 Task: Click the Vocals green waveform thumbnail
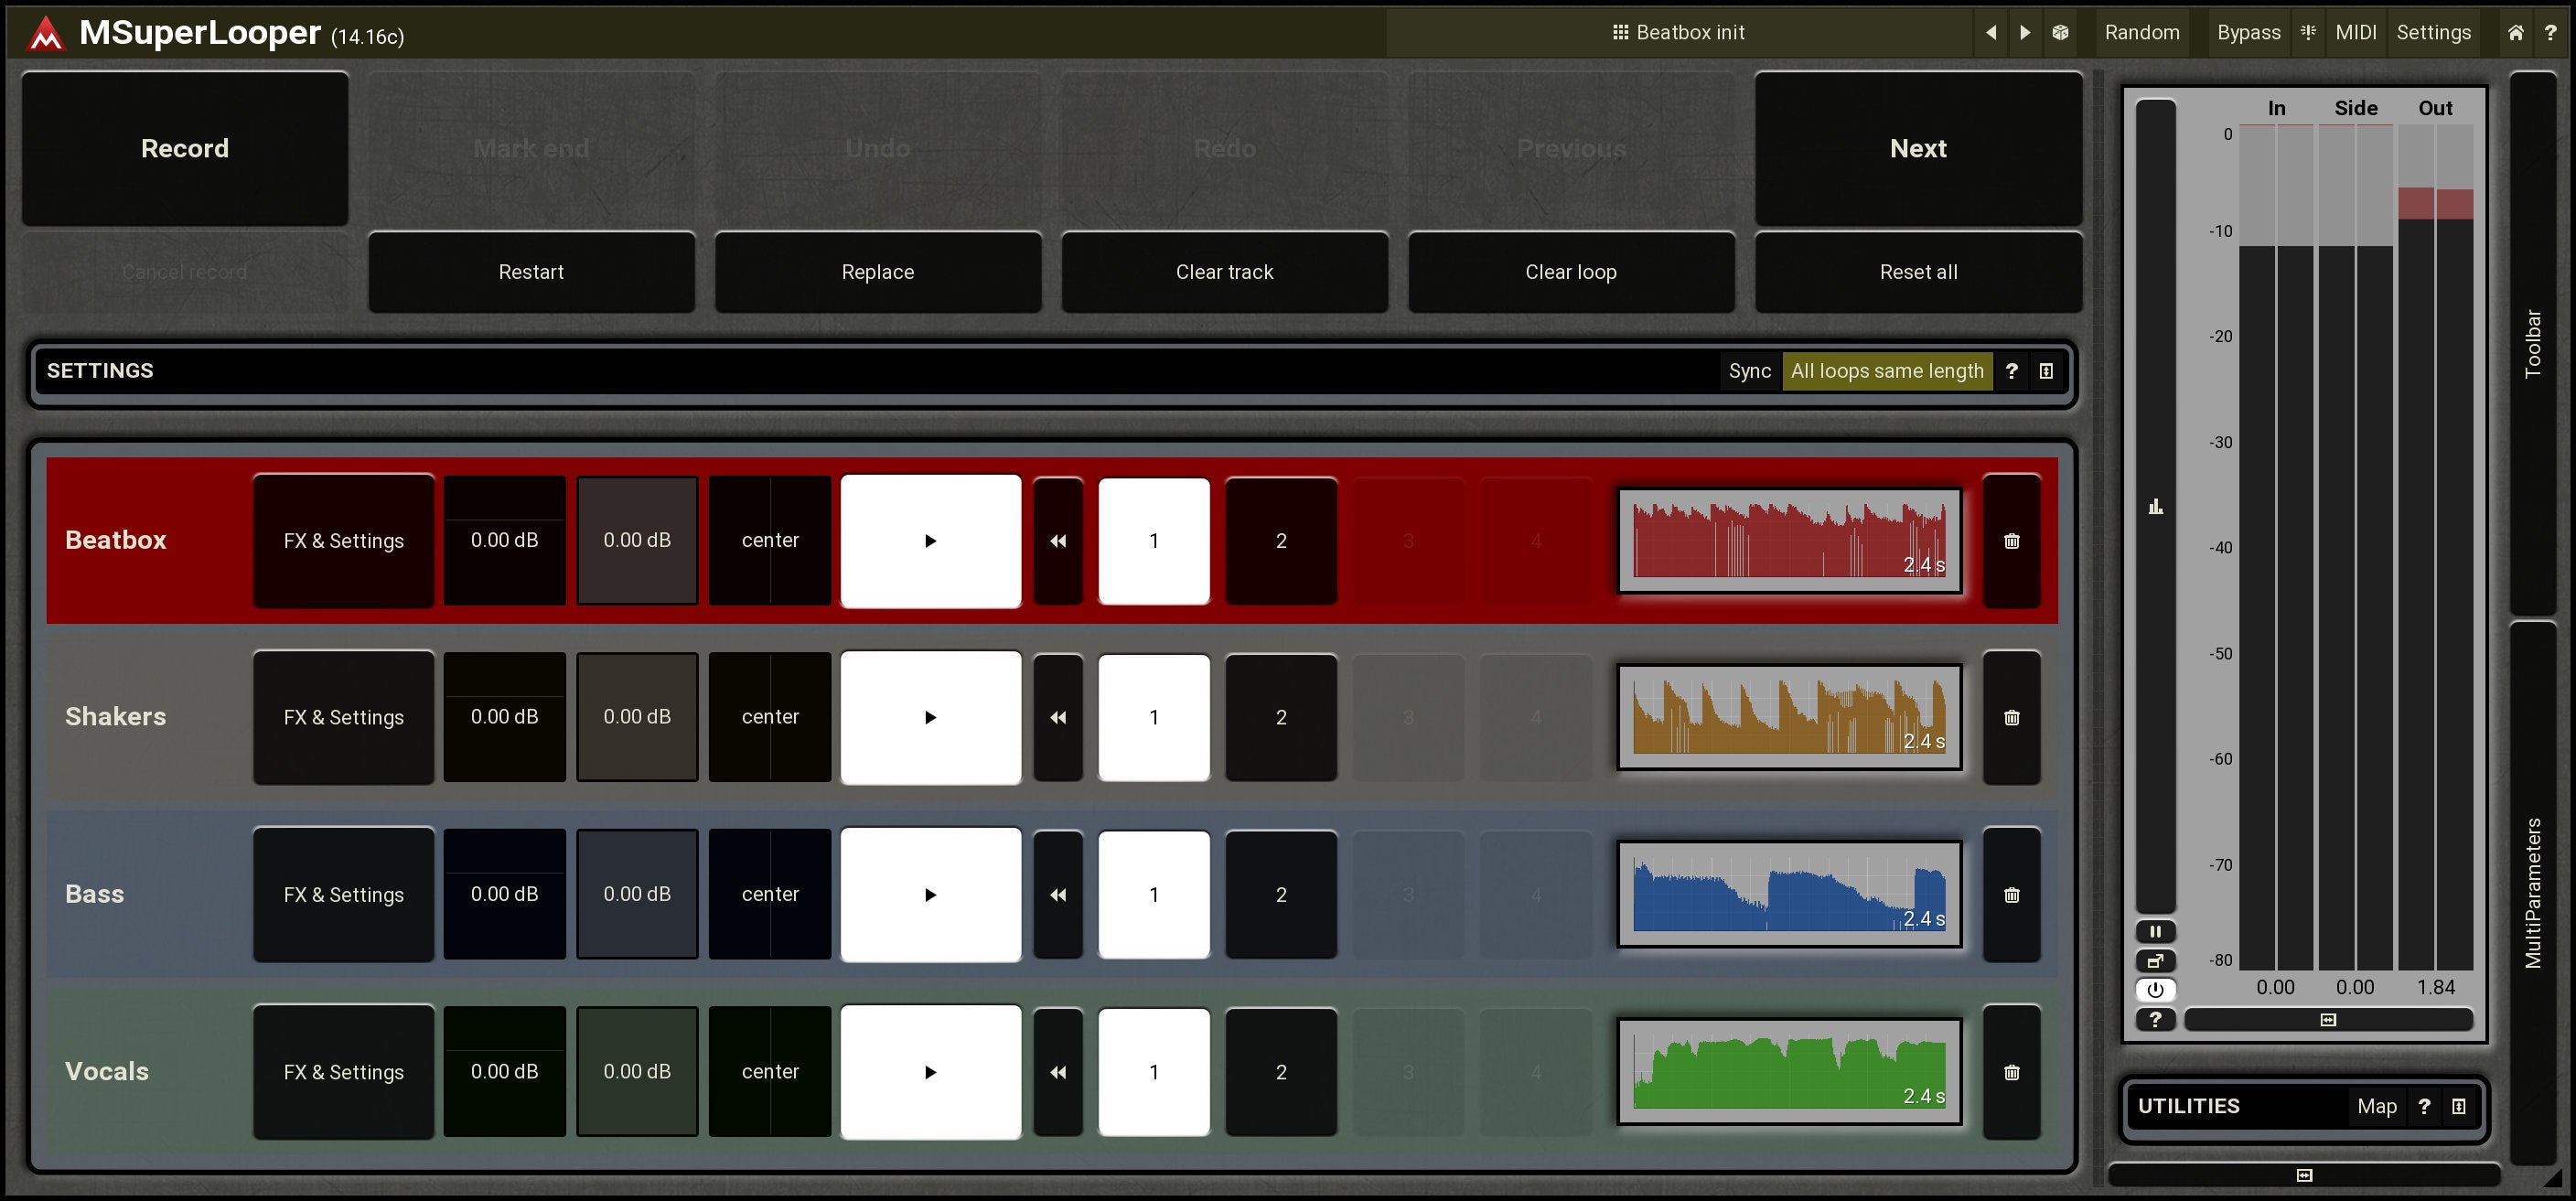click(x=1788, y=1071)
